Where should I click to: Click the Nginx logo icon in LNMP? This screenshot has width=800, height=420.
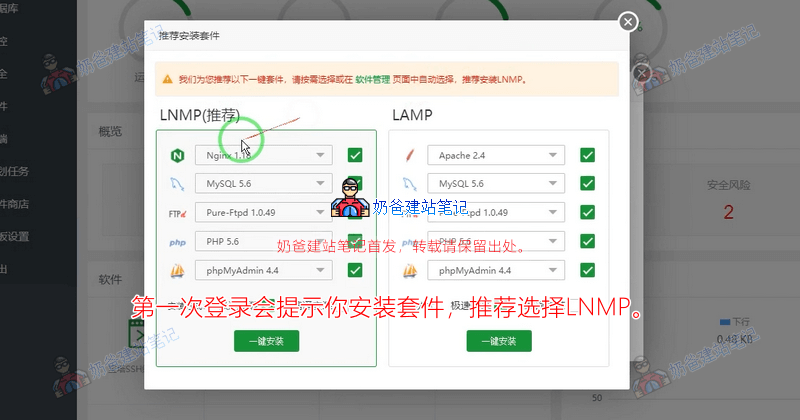tap(177, 155)
